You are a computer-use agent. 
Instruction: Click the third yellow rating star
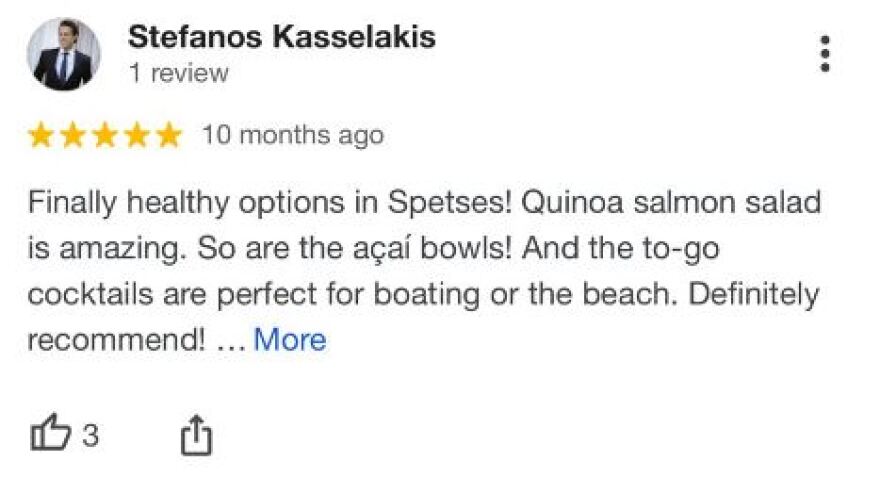coord(105,135)
